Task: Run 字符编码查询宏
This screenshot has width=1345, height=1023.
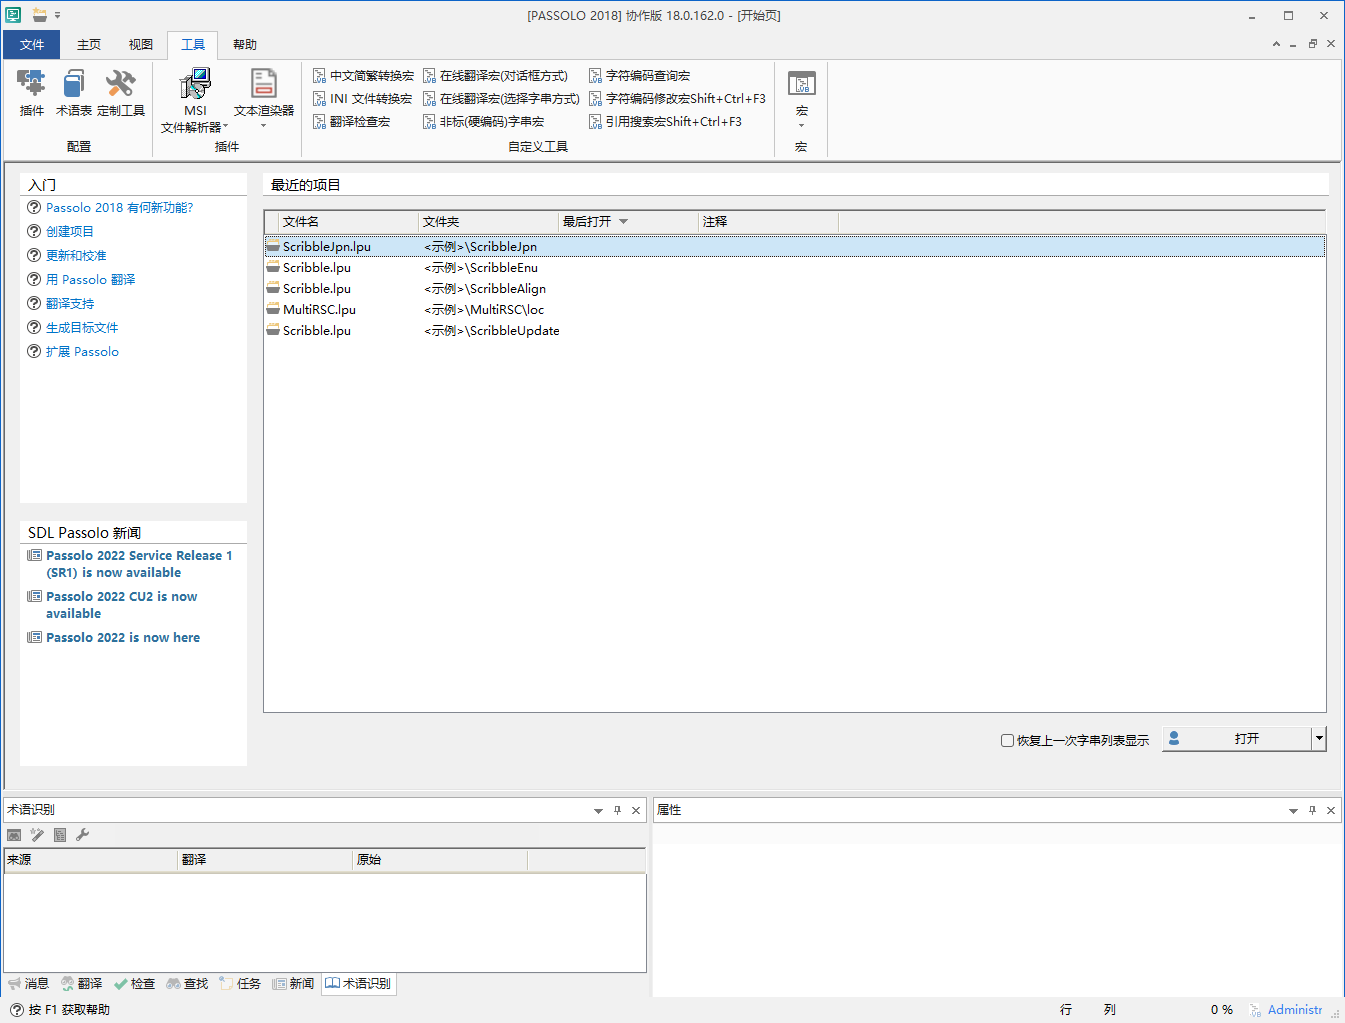Action: click(639, 76)
